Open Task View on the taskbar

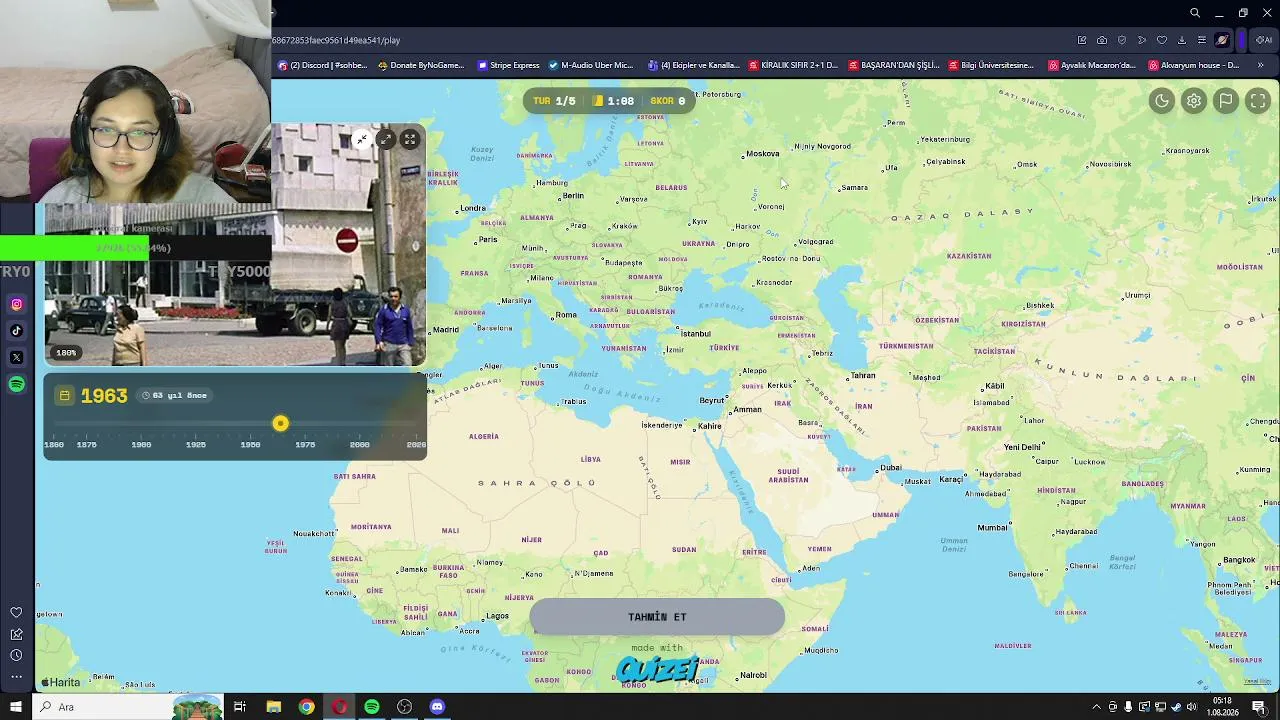(x=240, y=707)
